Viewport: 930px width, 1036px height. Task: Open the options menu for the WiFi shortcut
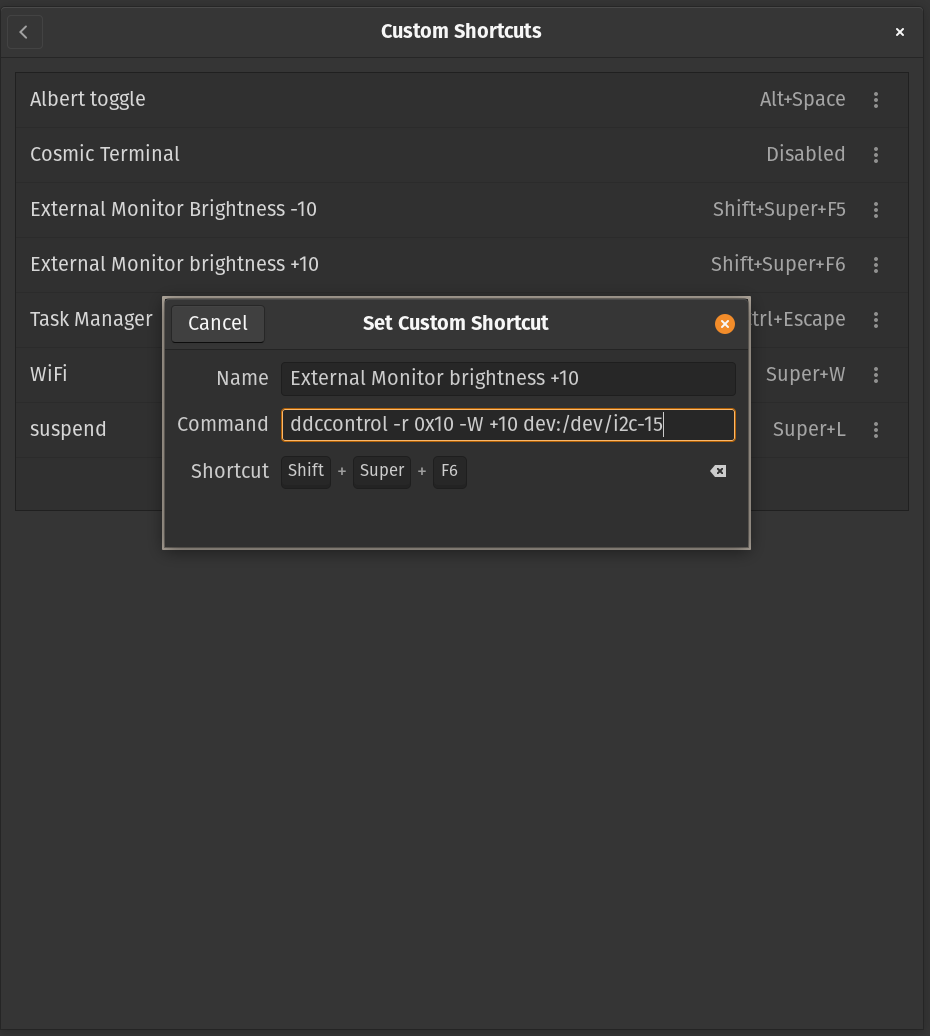[876, 375]
